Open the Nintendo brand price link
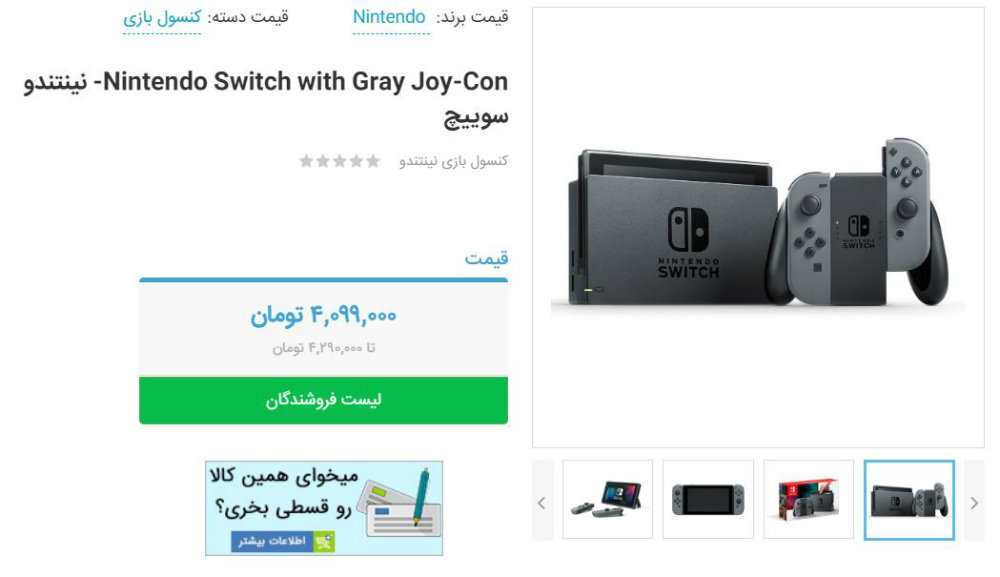The height and width of the screenshot is (577, 1000). (x=389, y=17)
